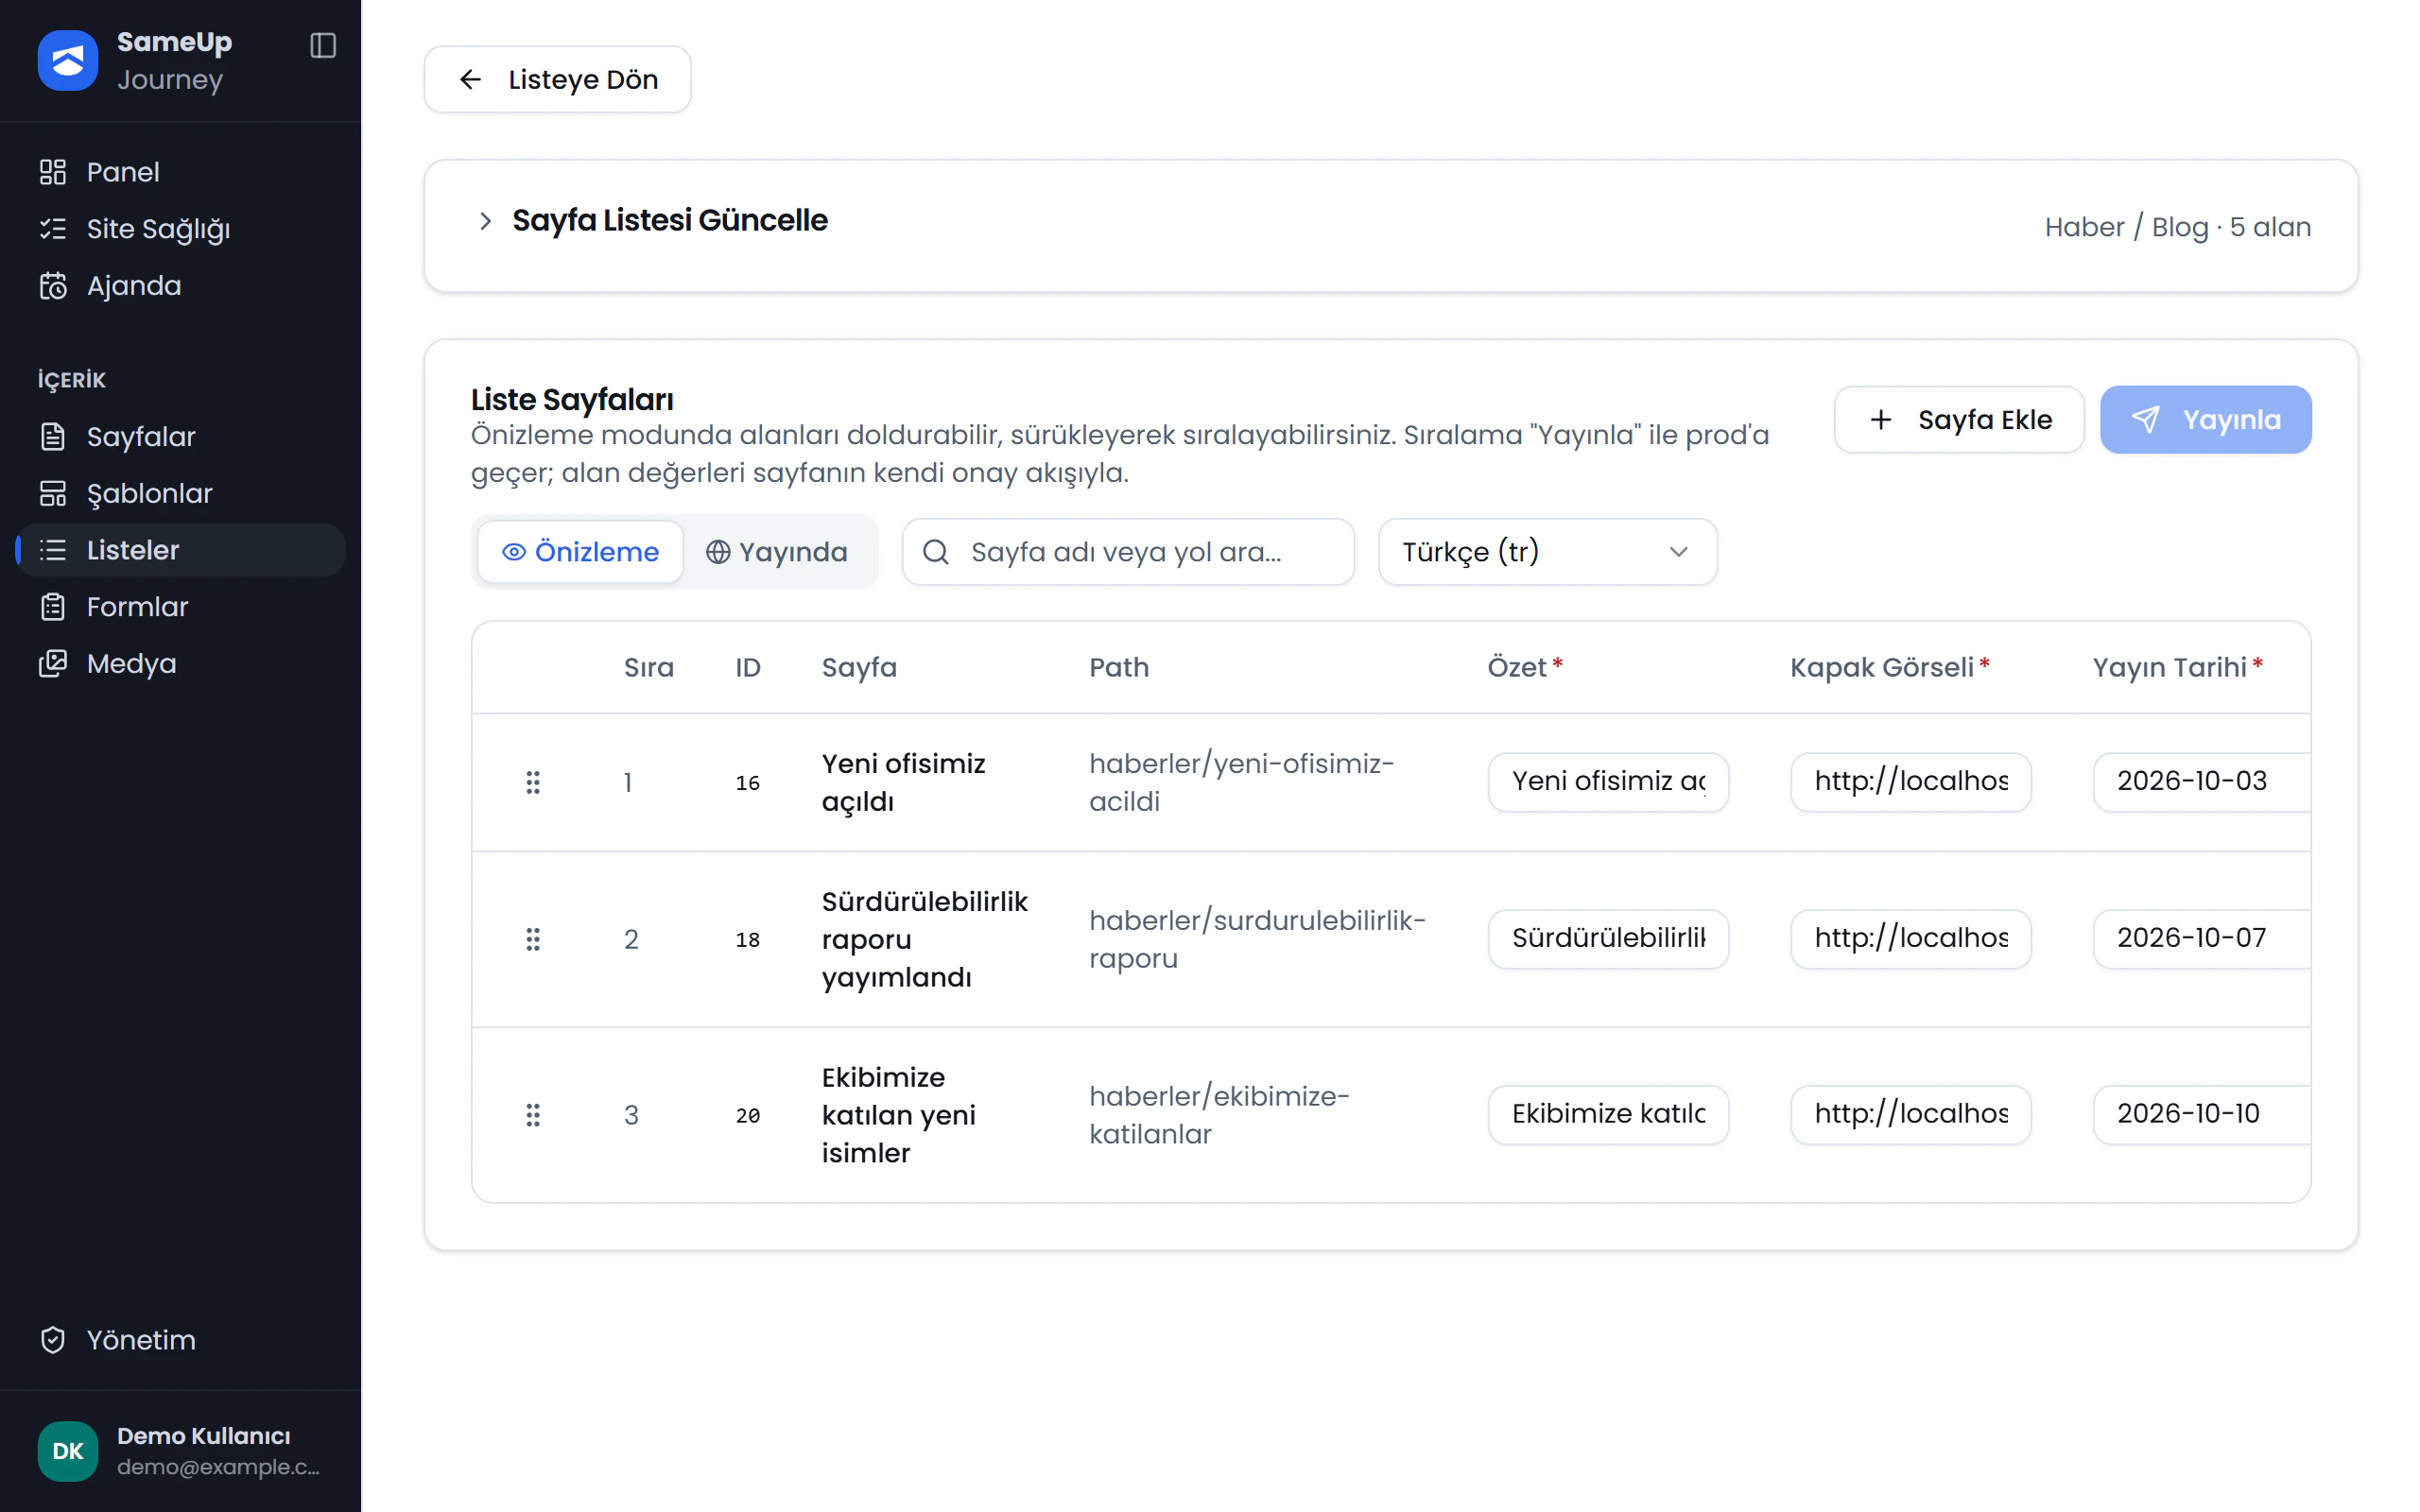Grab drag handle for Ekibimize katılan row
2420x1512 pixels.
[x=533, y=1115]
